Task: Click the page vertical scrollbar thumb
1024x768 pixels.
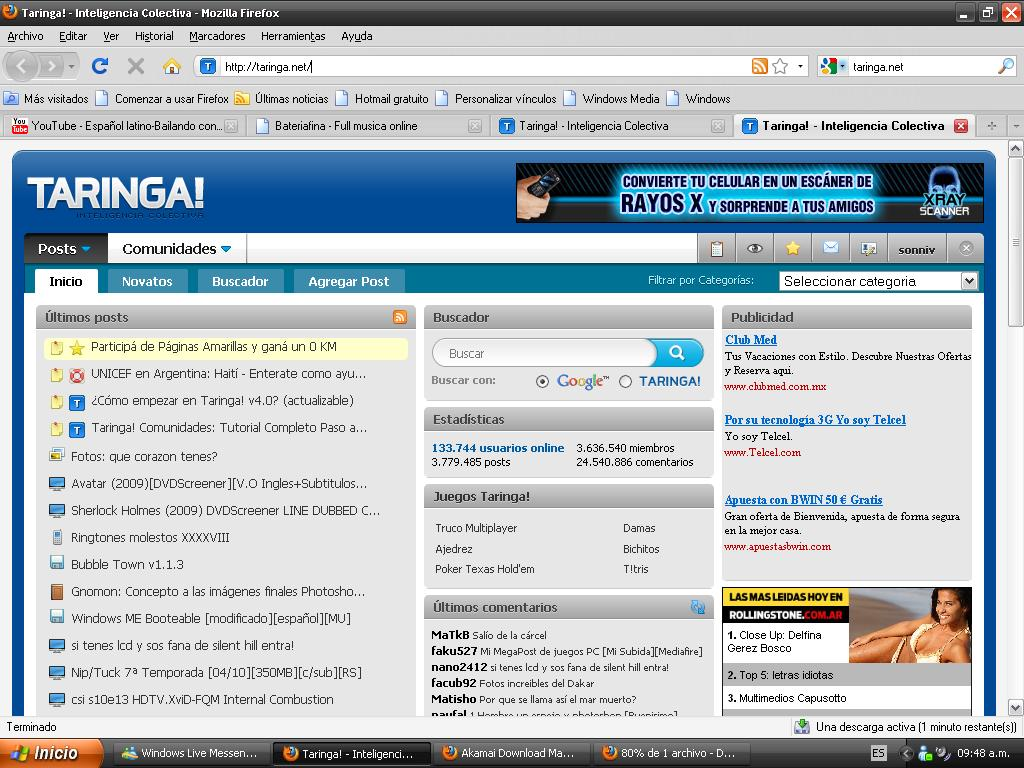Action: pyautogui.click(x=1016, y=243)
